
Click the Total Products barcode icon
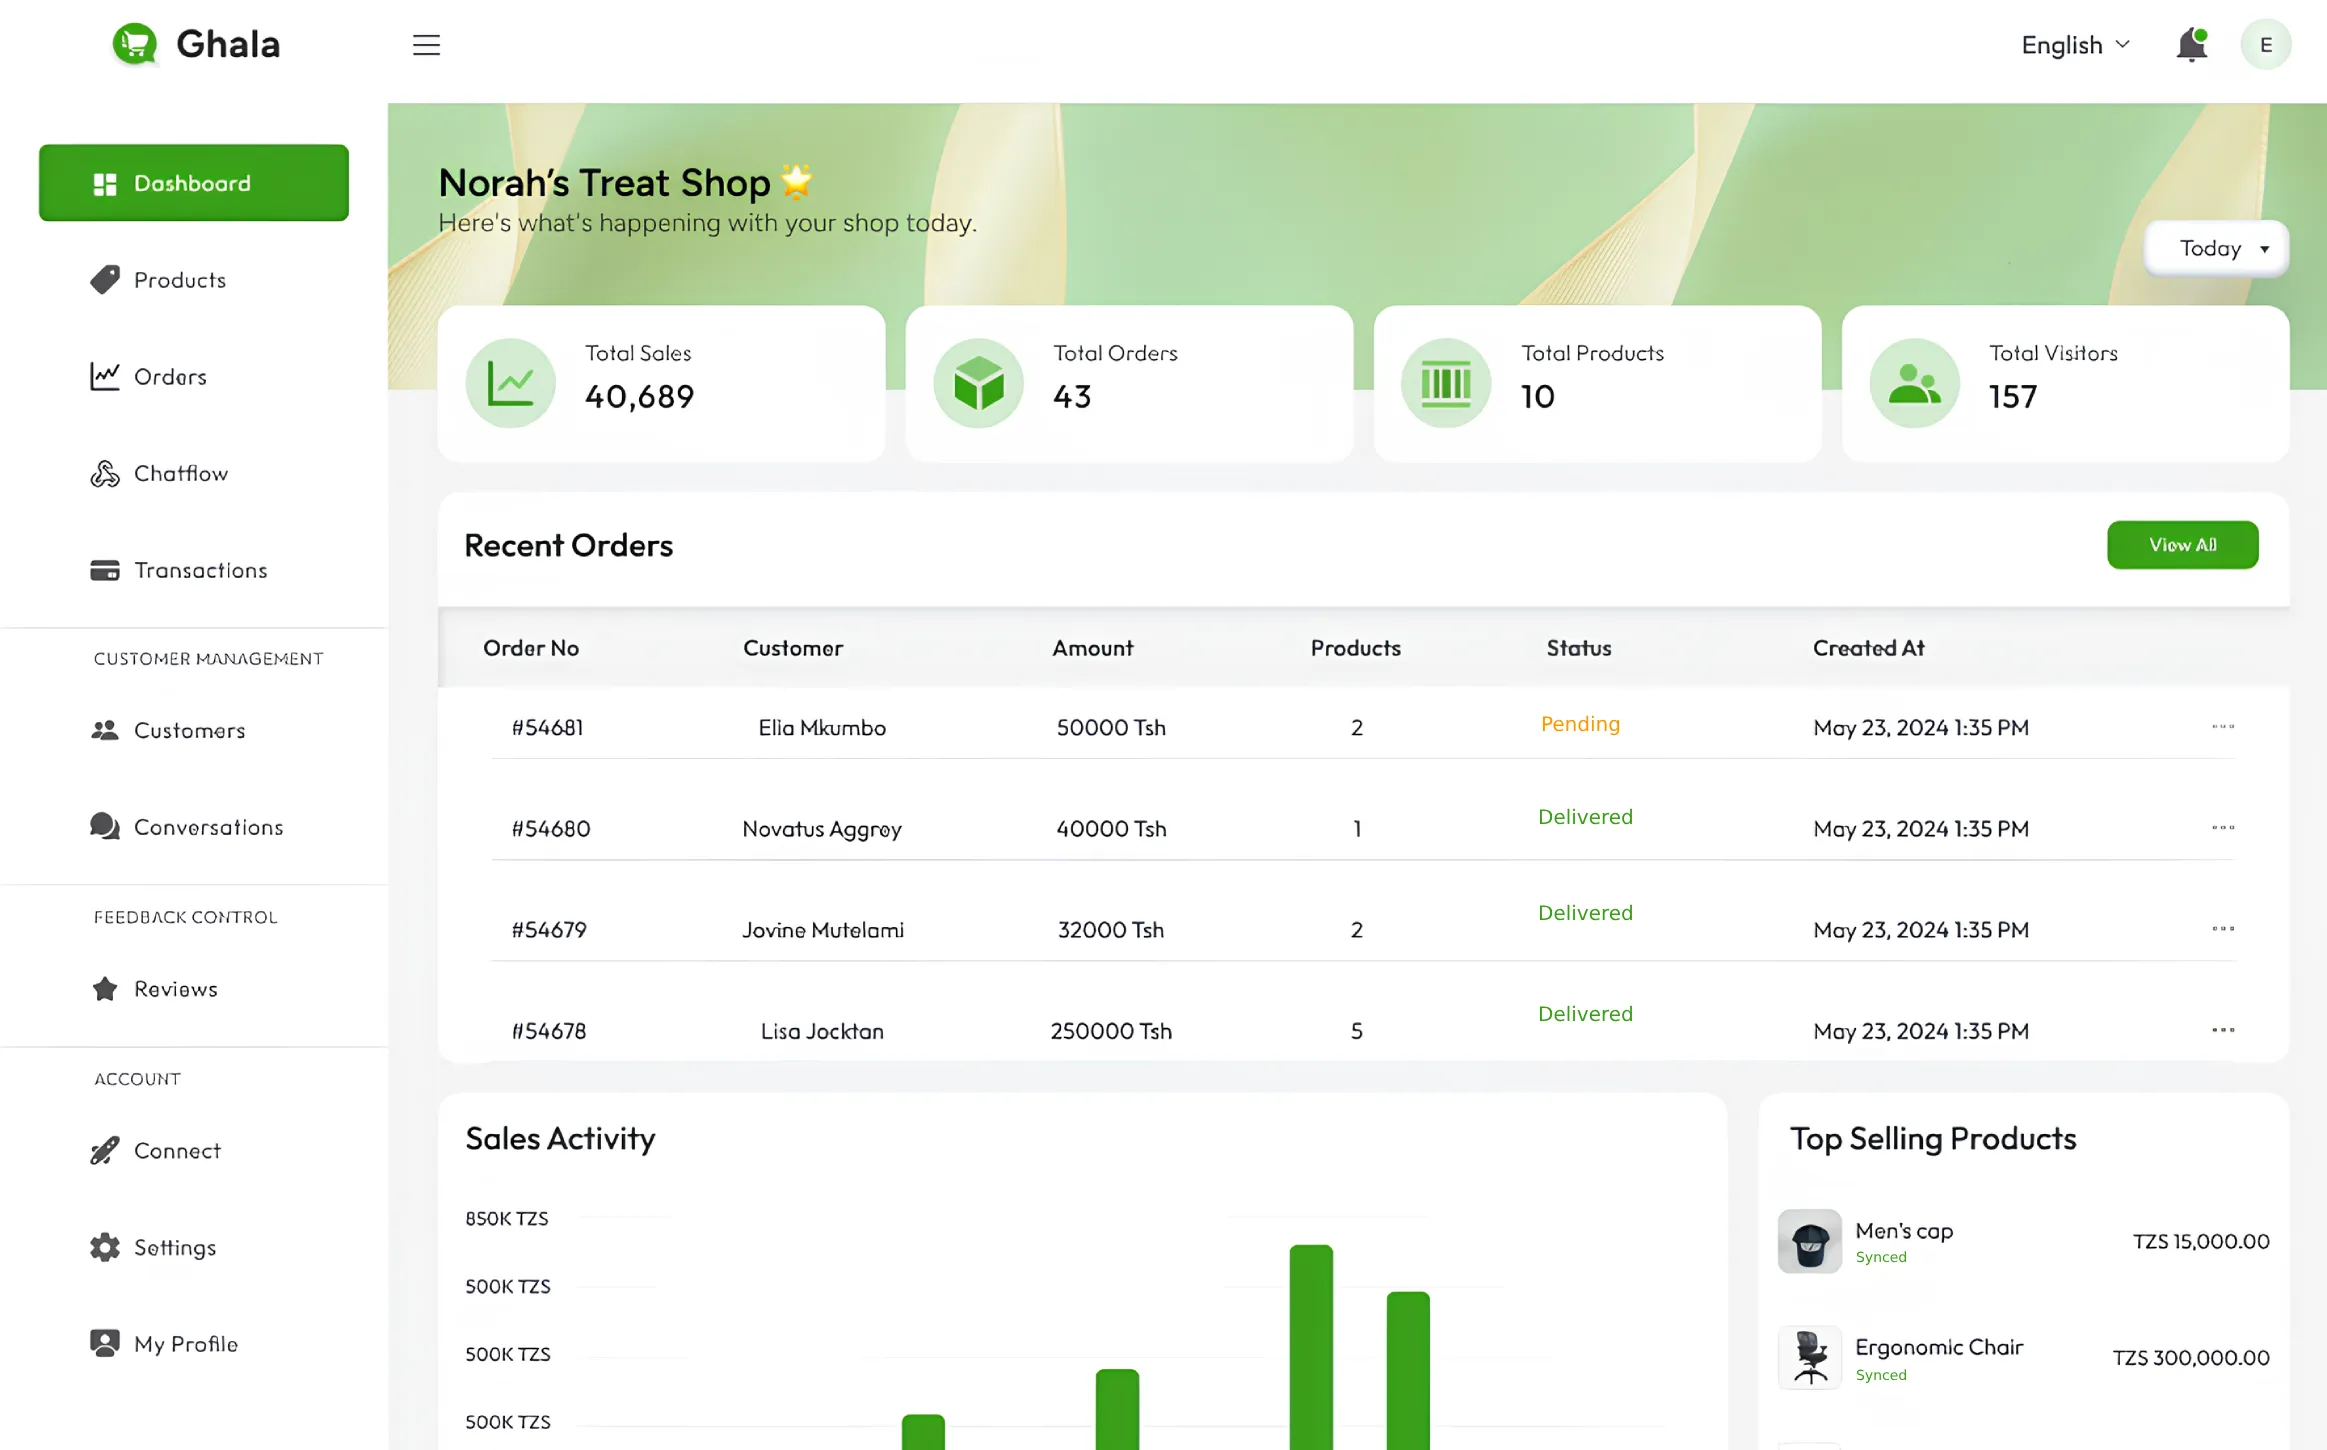pos(1446,383)
